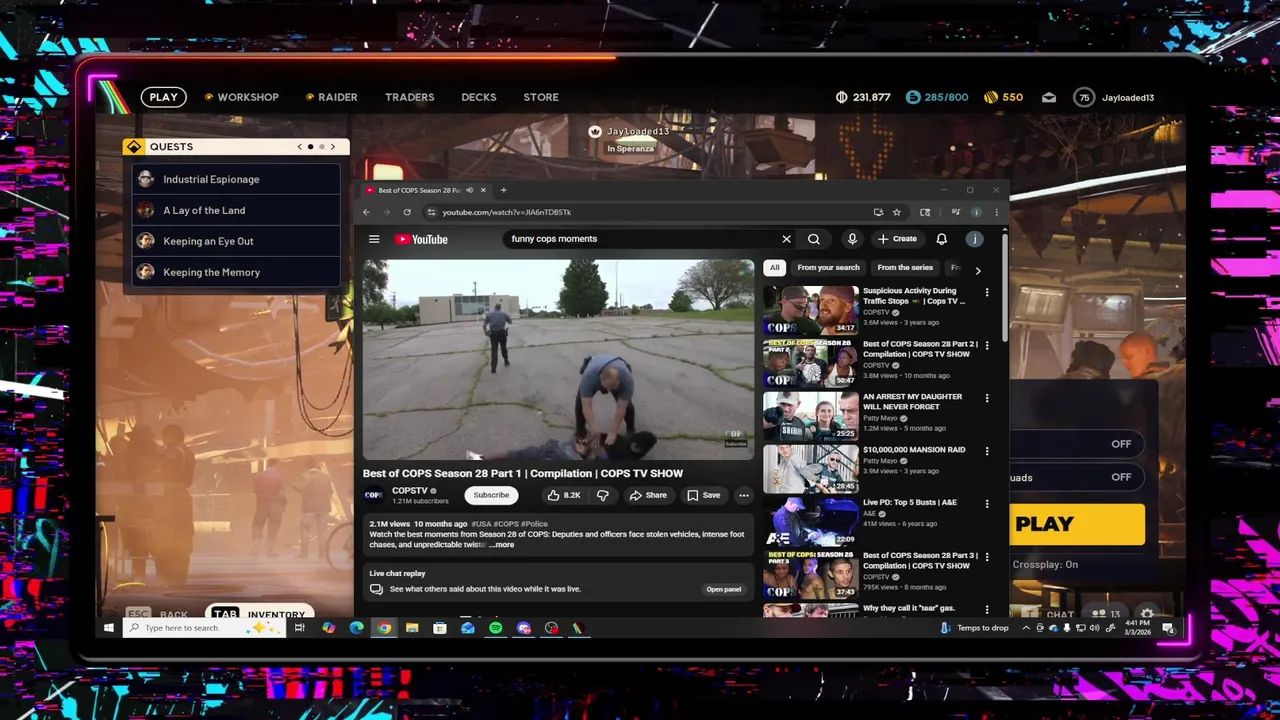Reload the YouTube page in Chrome

[407, 212]
